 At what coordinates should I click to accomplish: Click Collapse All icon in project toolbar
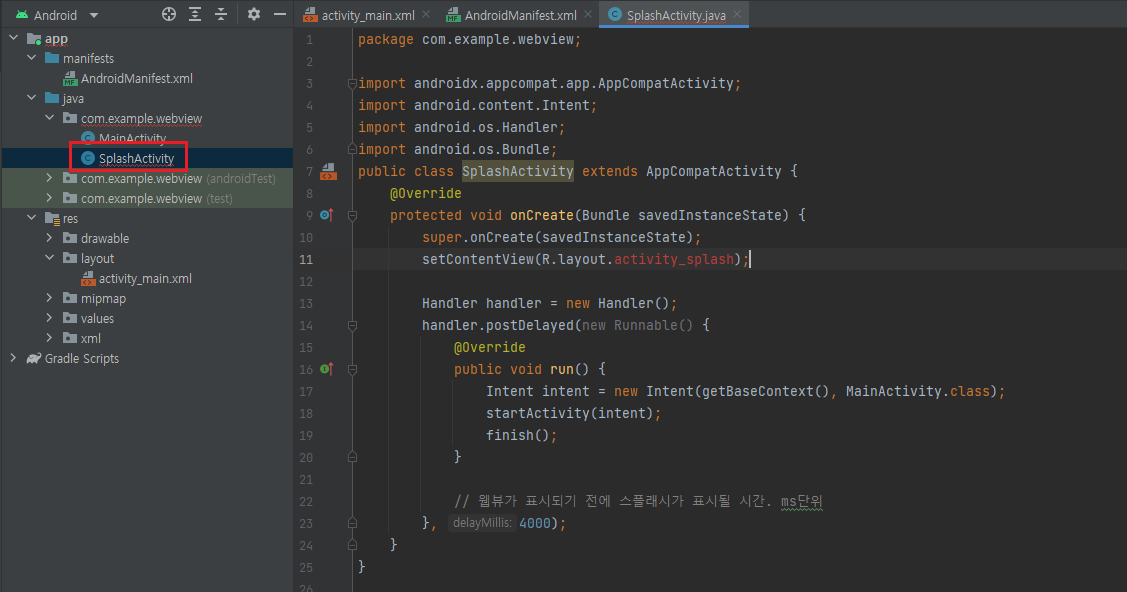(221, 14)
